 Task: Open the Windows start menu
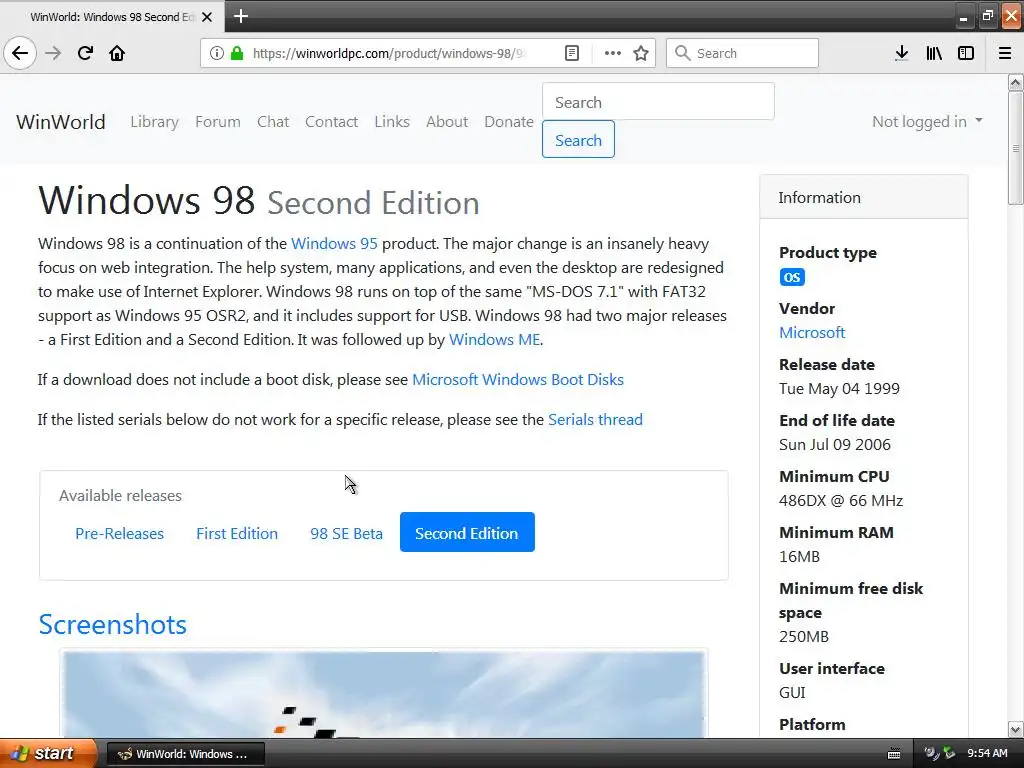point(48,754)
